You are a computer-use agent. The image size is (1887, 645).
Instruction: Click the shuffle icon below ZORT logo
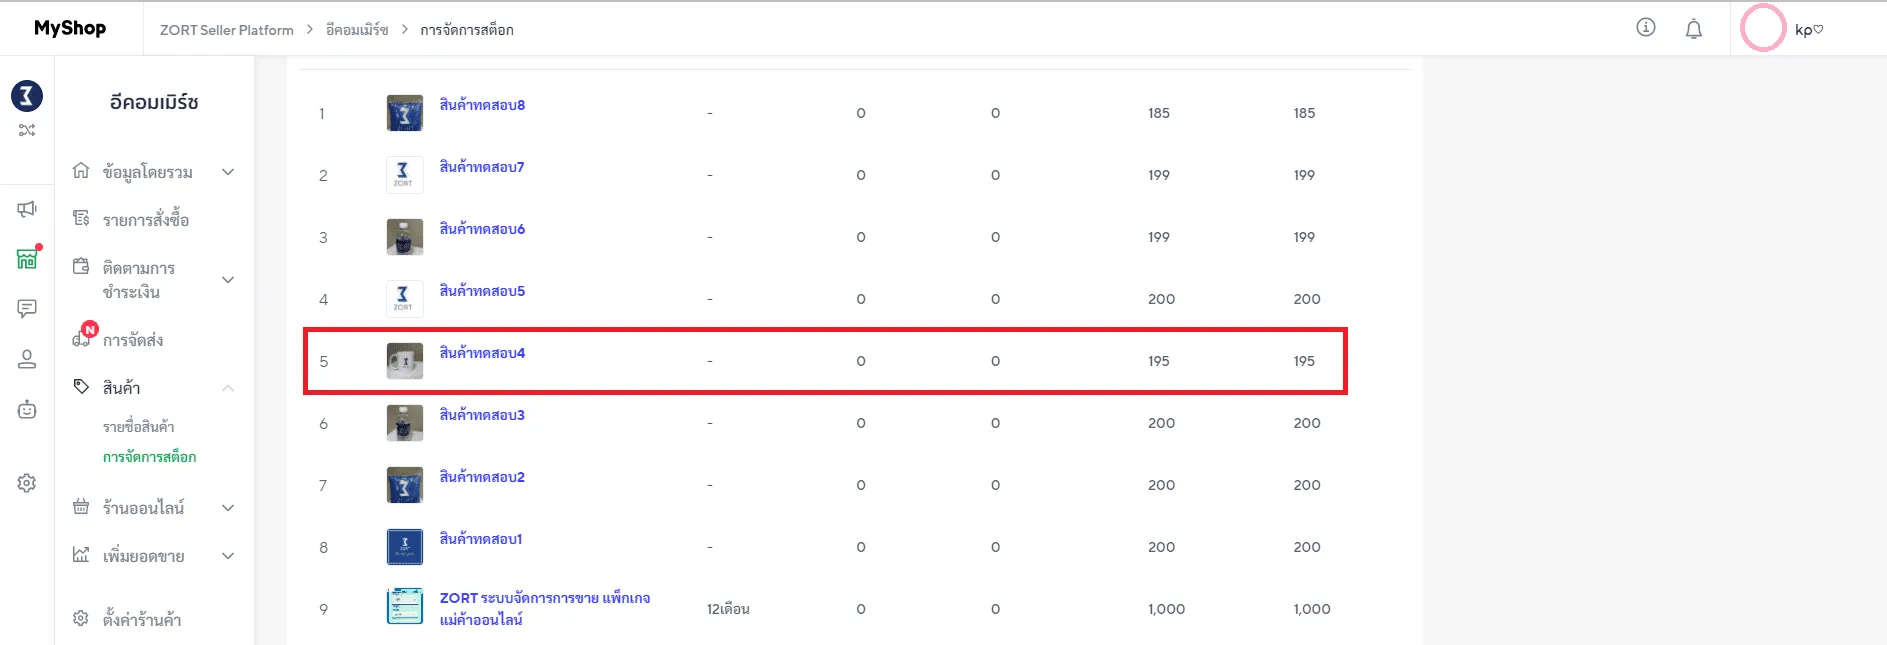coord(27,131)
